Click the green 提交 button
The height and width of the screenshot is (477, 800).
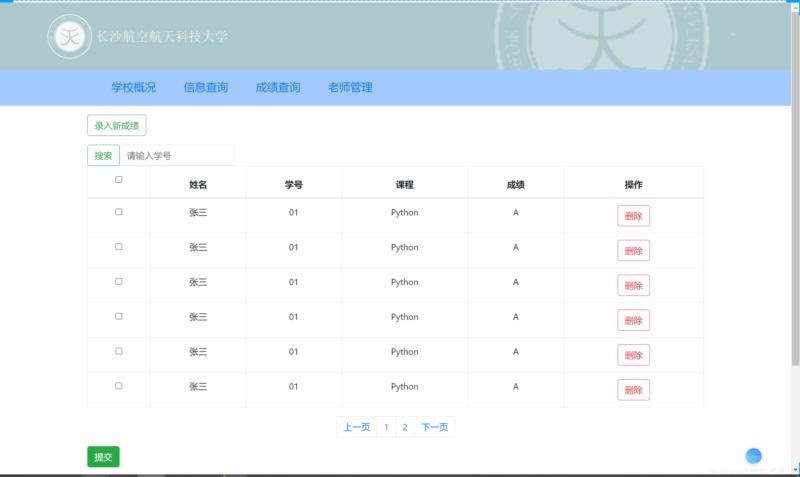(103, 457)
